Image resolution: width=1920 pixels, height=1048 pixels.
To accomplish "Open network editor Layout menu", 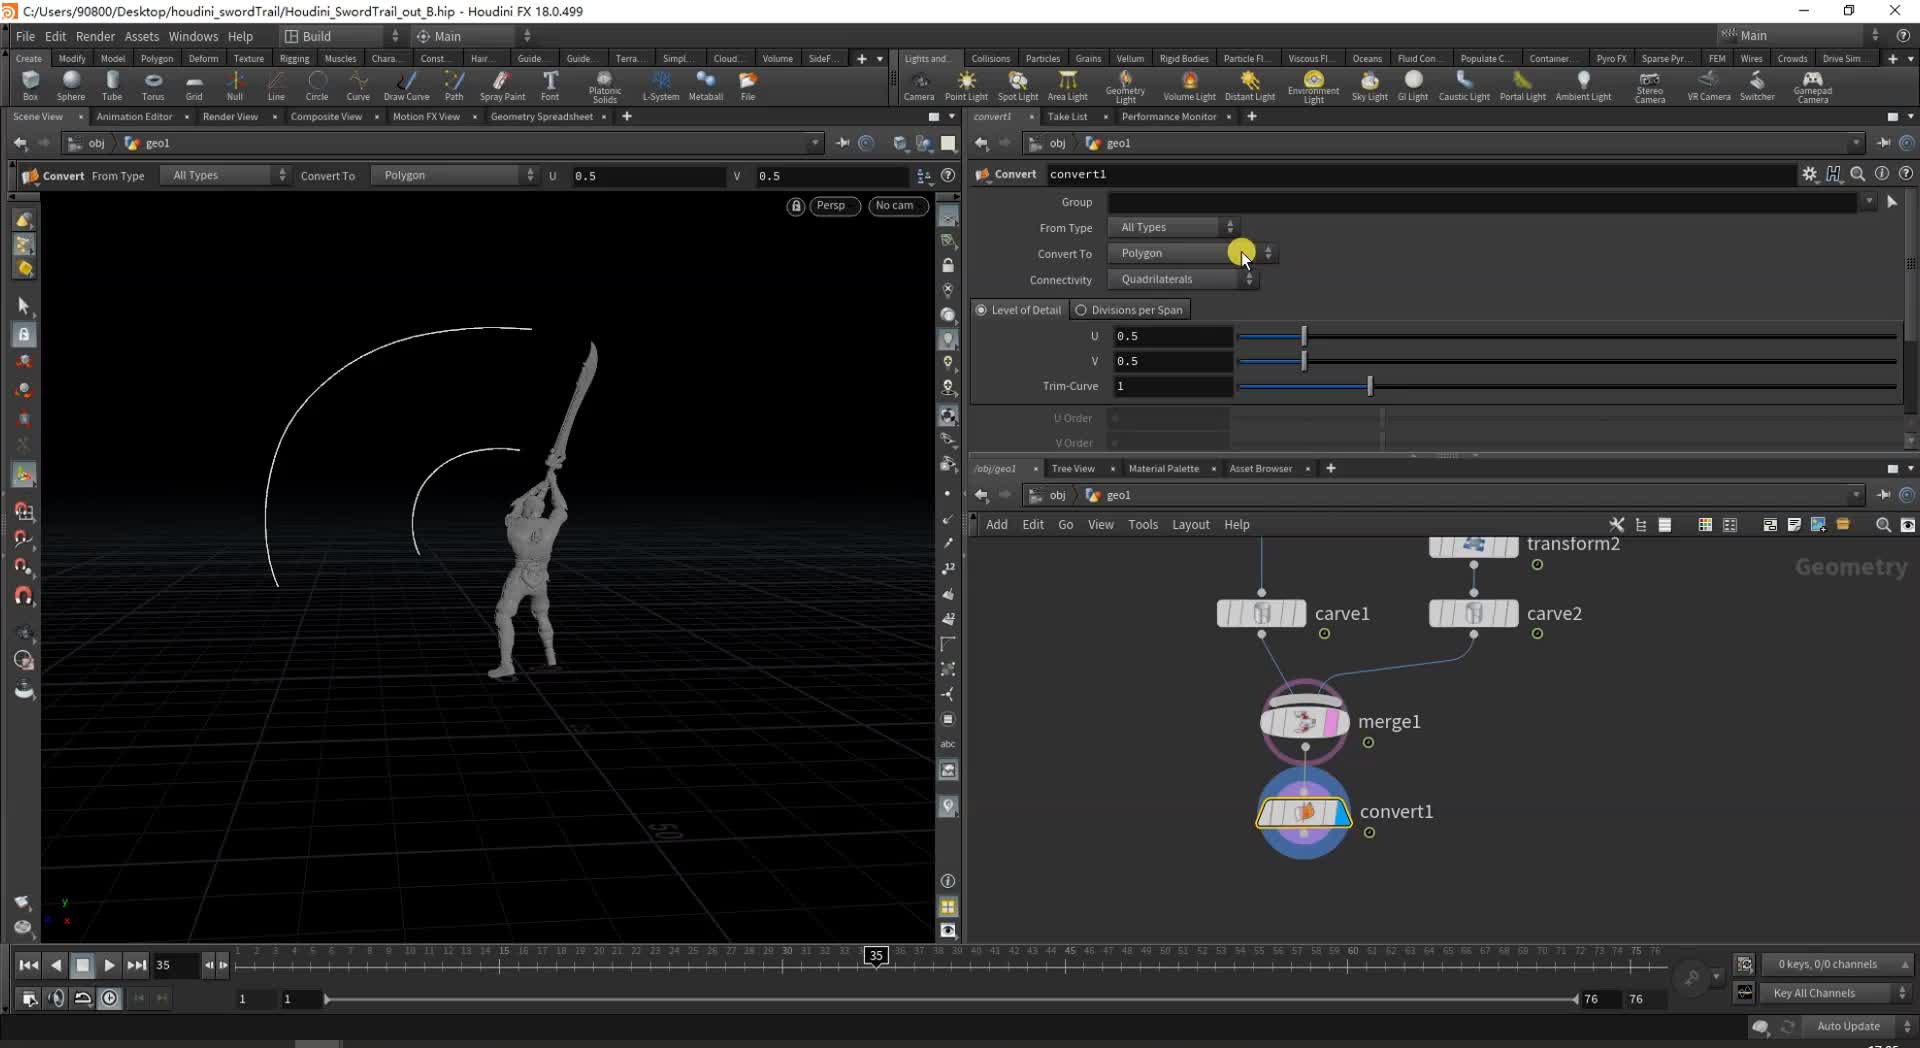I will (1190, 525).
